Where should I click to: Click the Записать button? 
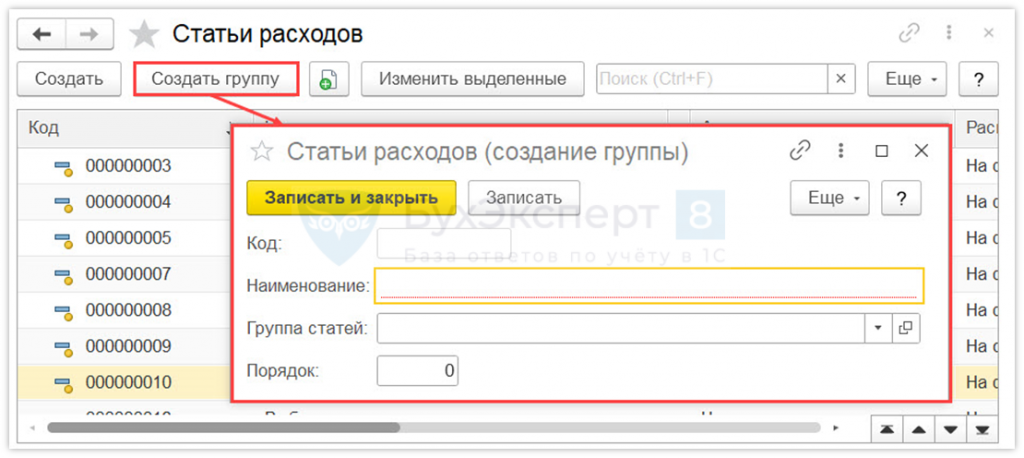point(524,198)
